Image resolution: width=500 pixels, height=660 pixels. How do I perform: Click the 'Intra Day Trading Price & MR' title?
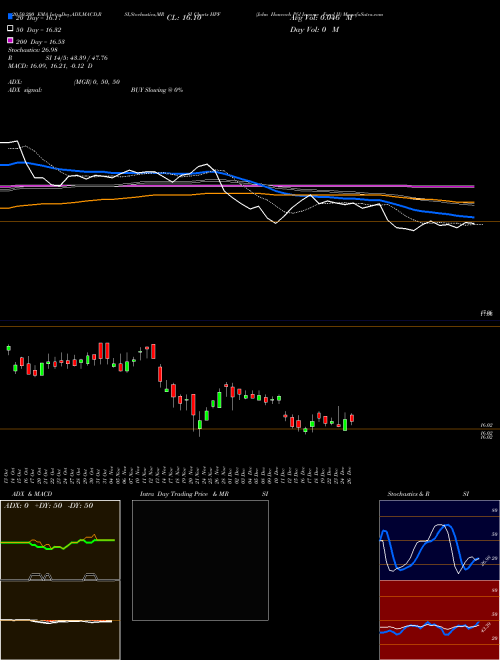click(x=184, y=494)
